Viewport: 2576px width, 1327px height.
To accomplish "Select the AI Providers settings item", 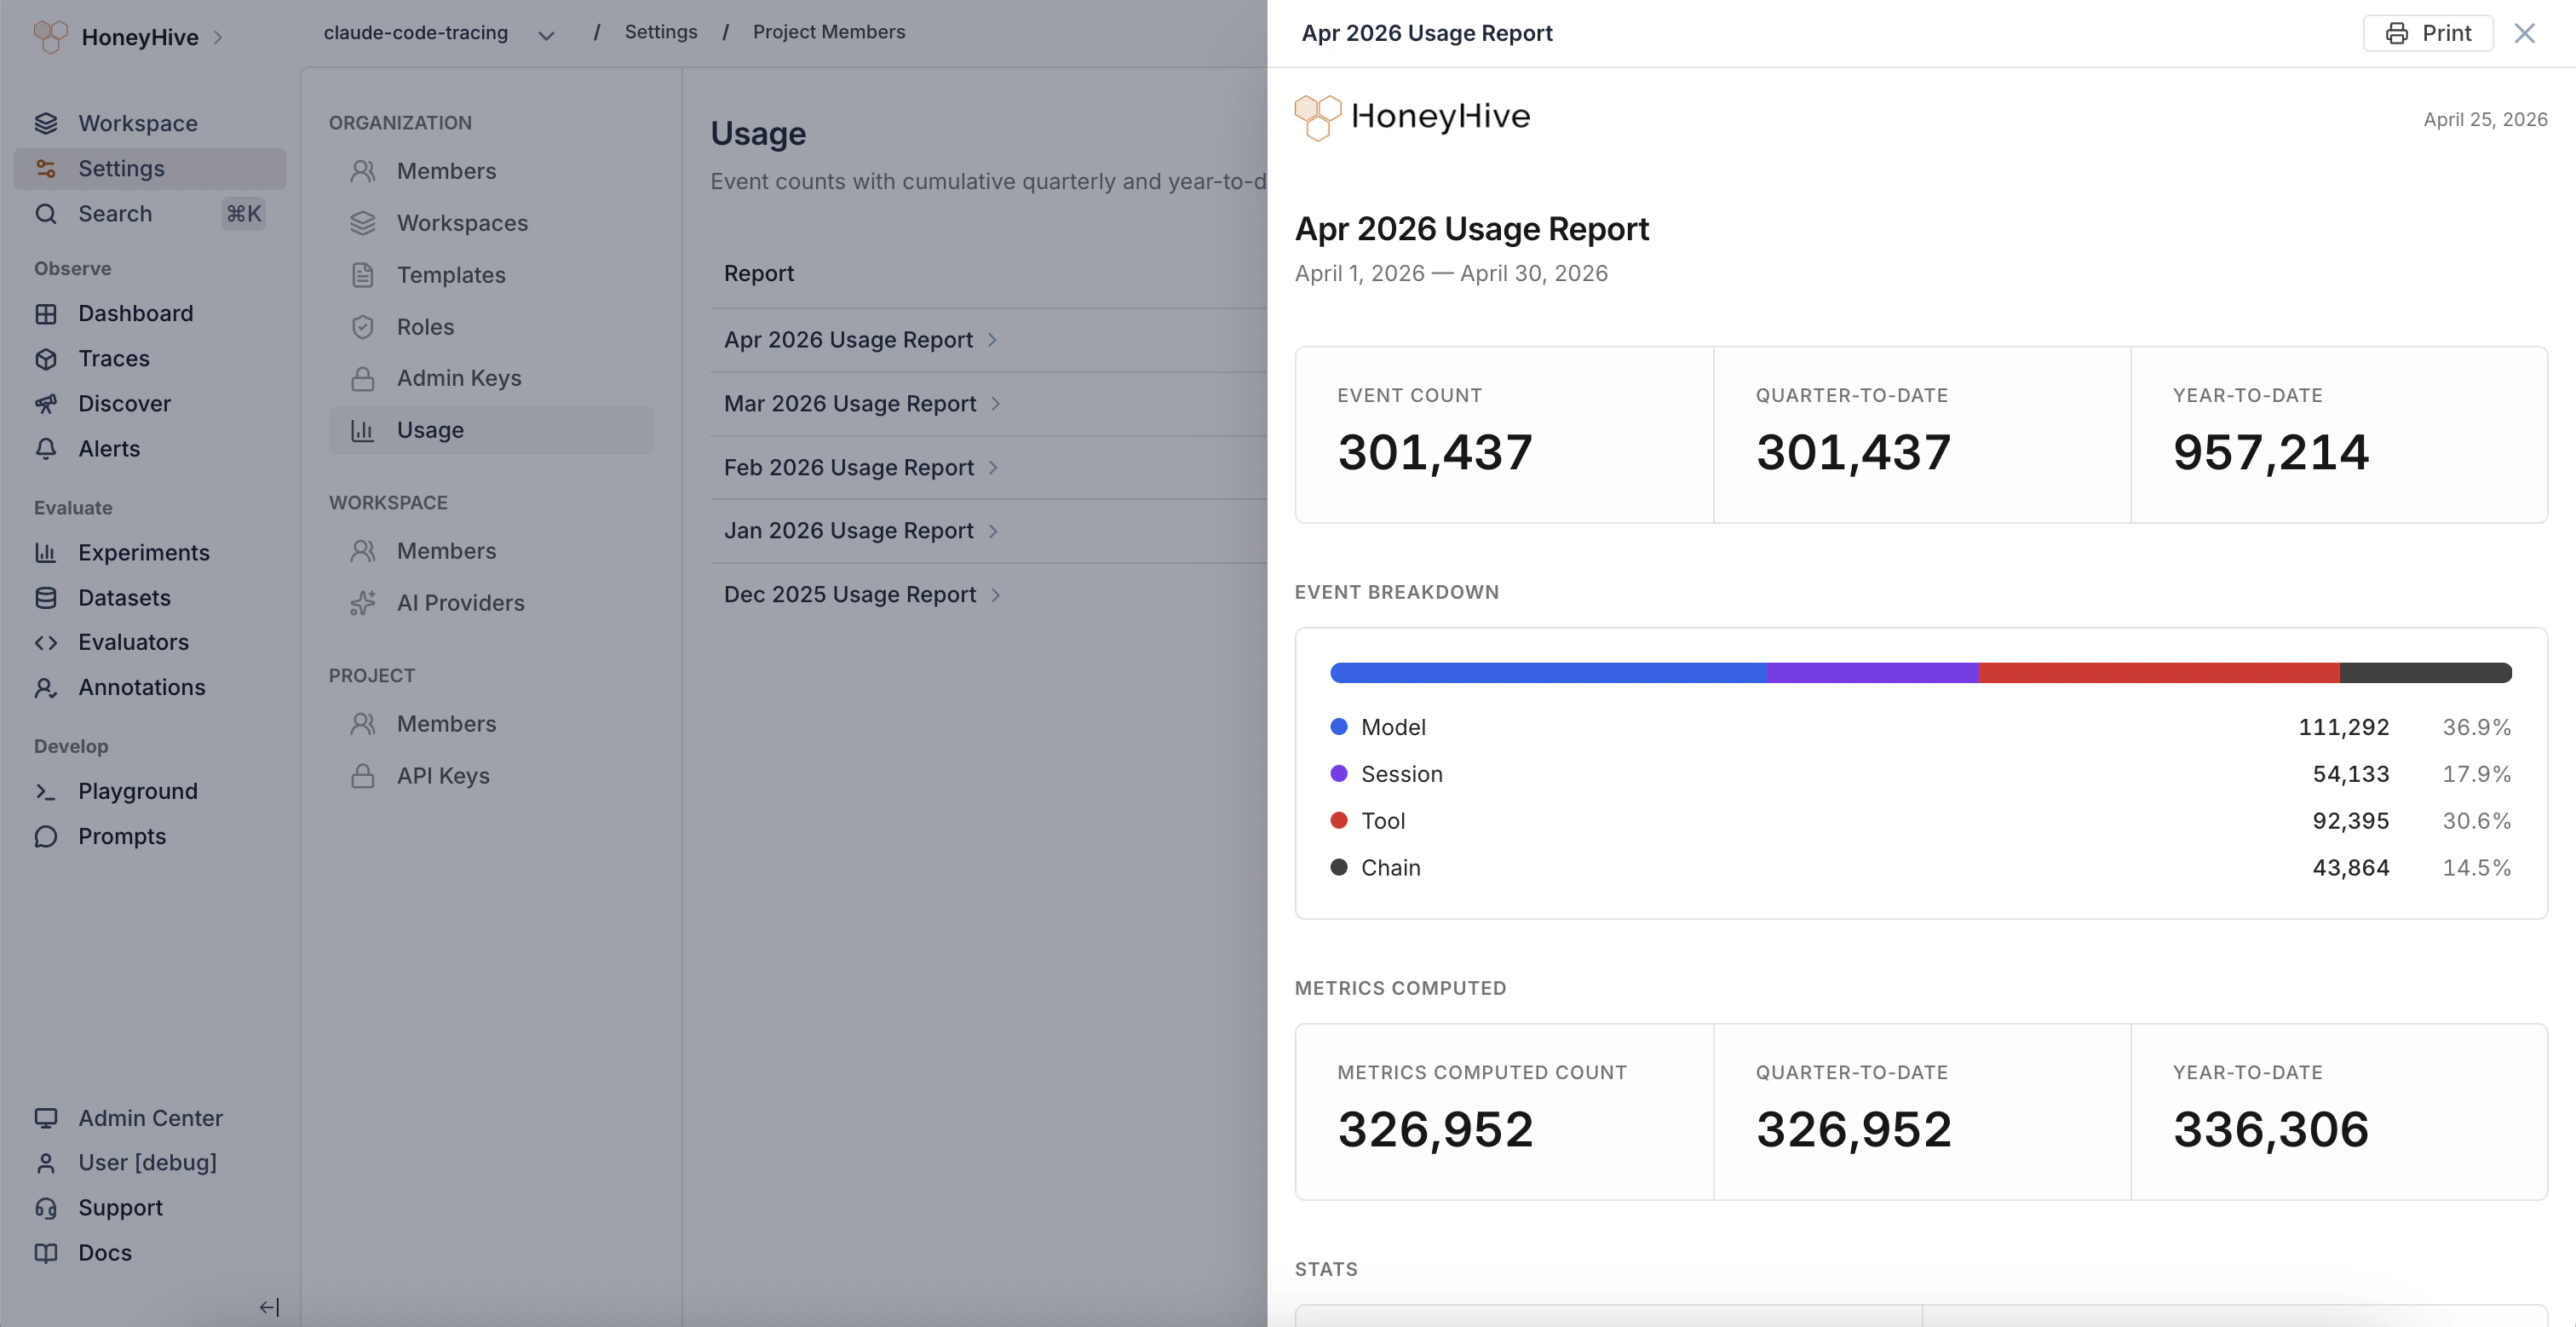I will tap(491, 602).
